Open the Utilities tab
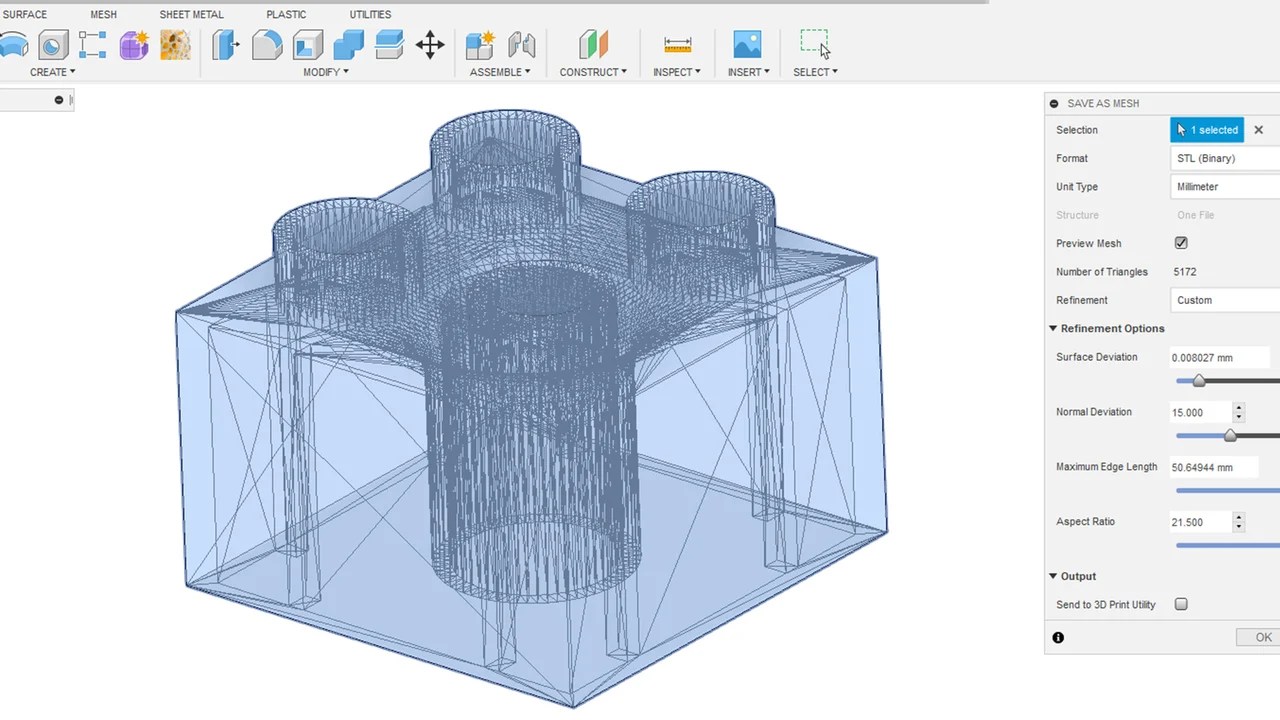 point(370,15)
